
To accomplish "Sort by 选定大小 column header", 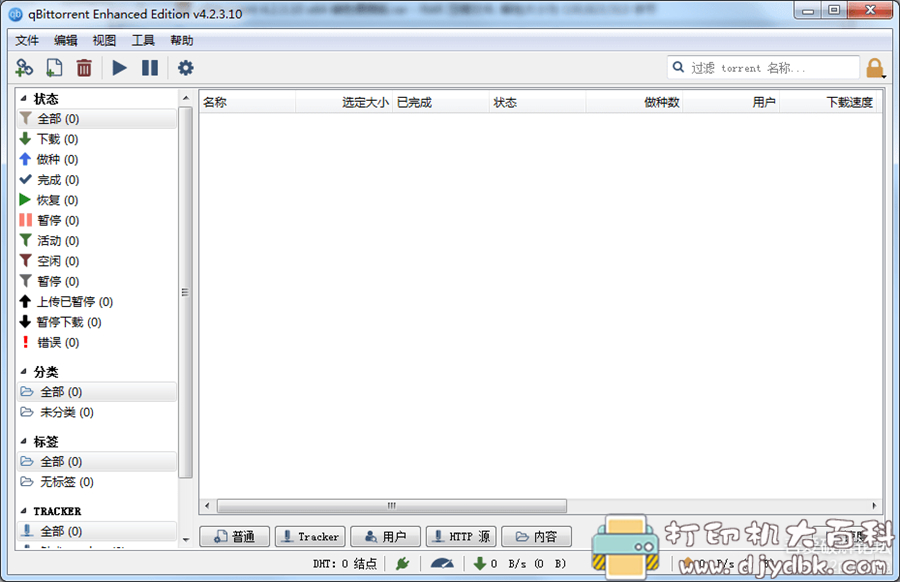I will coord(344,102).
